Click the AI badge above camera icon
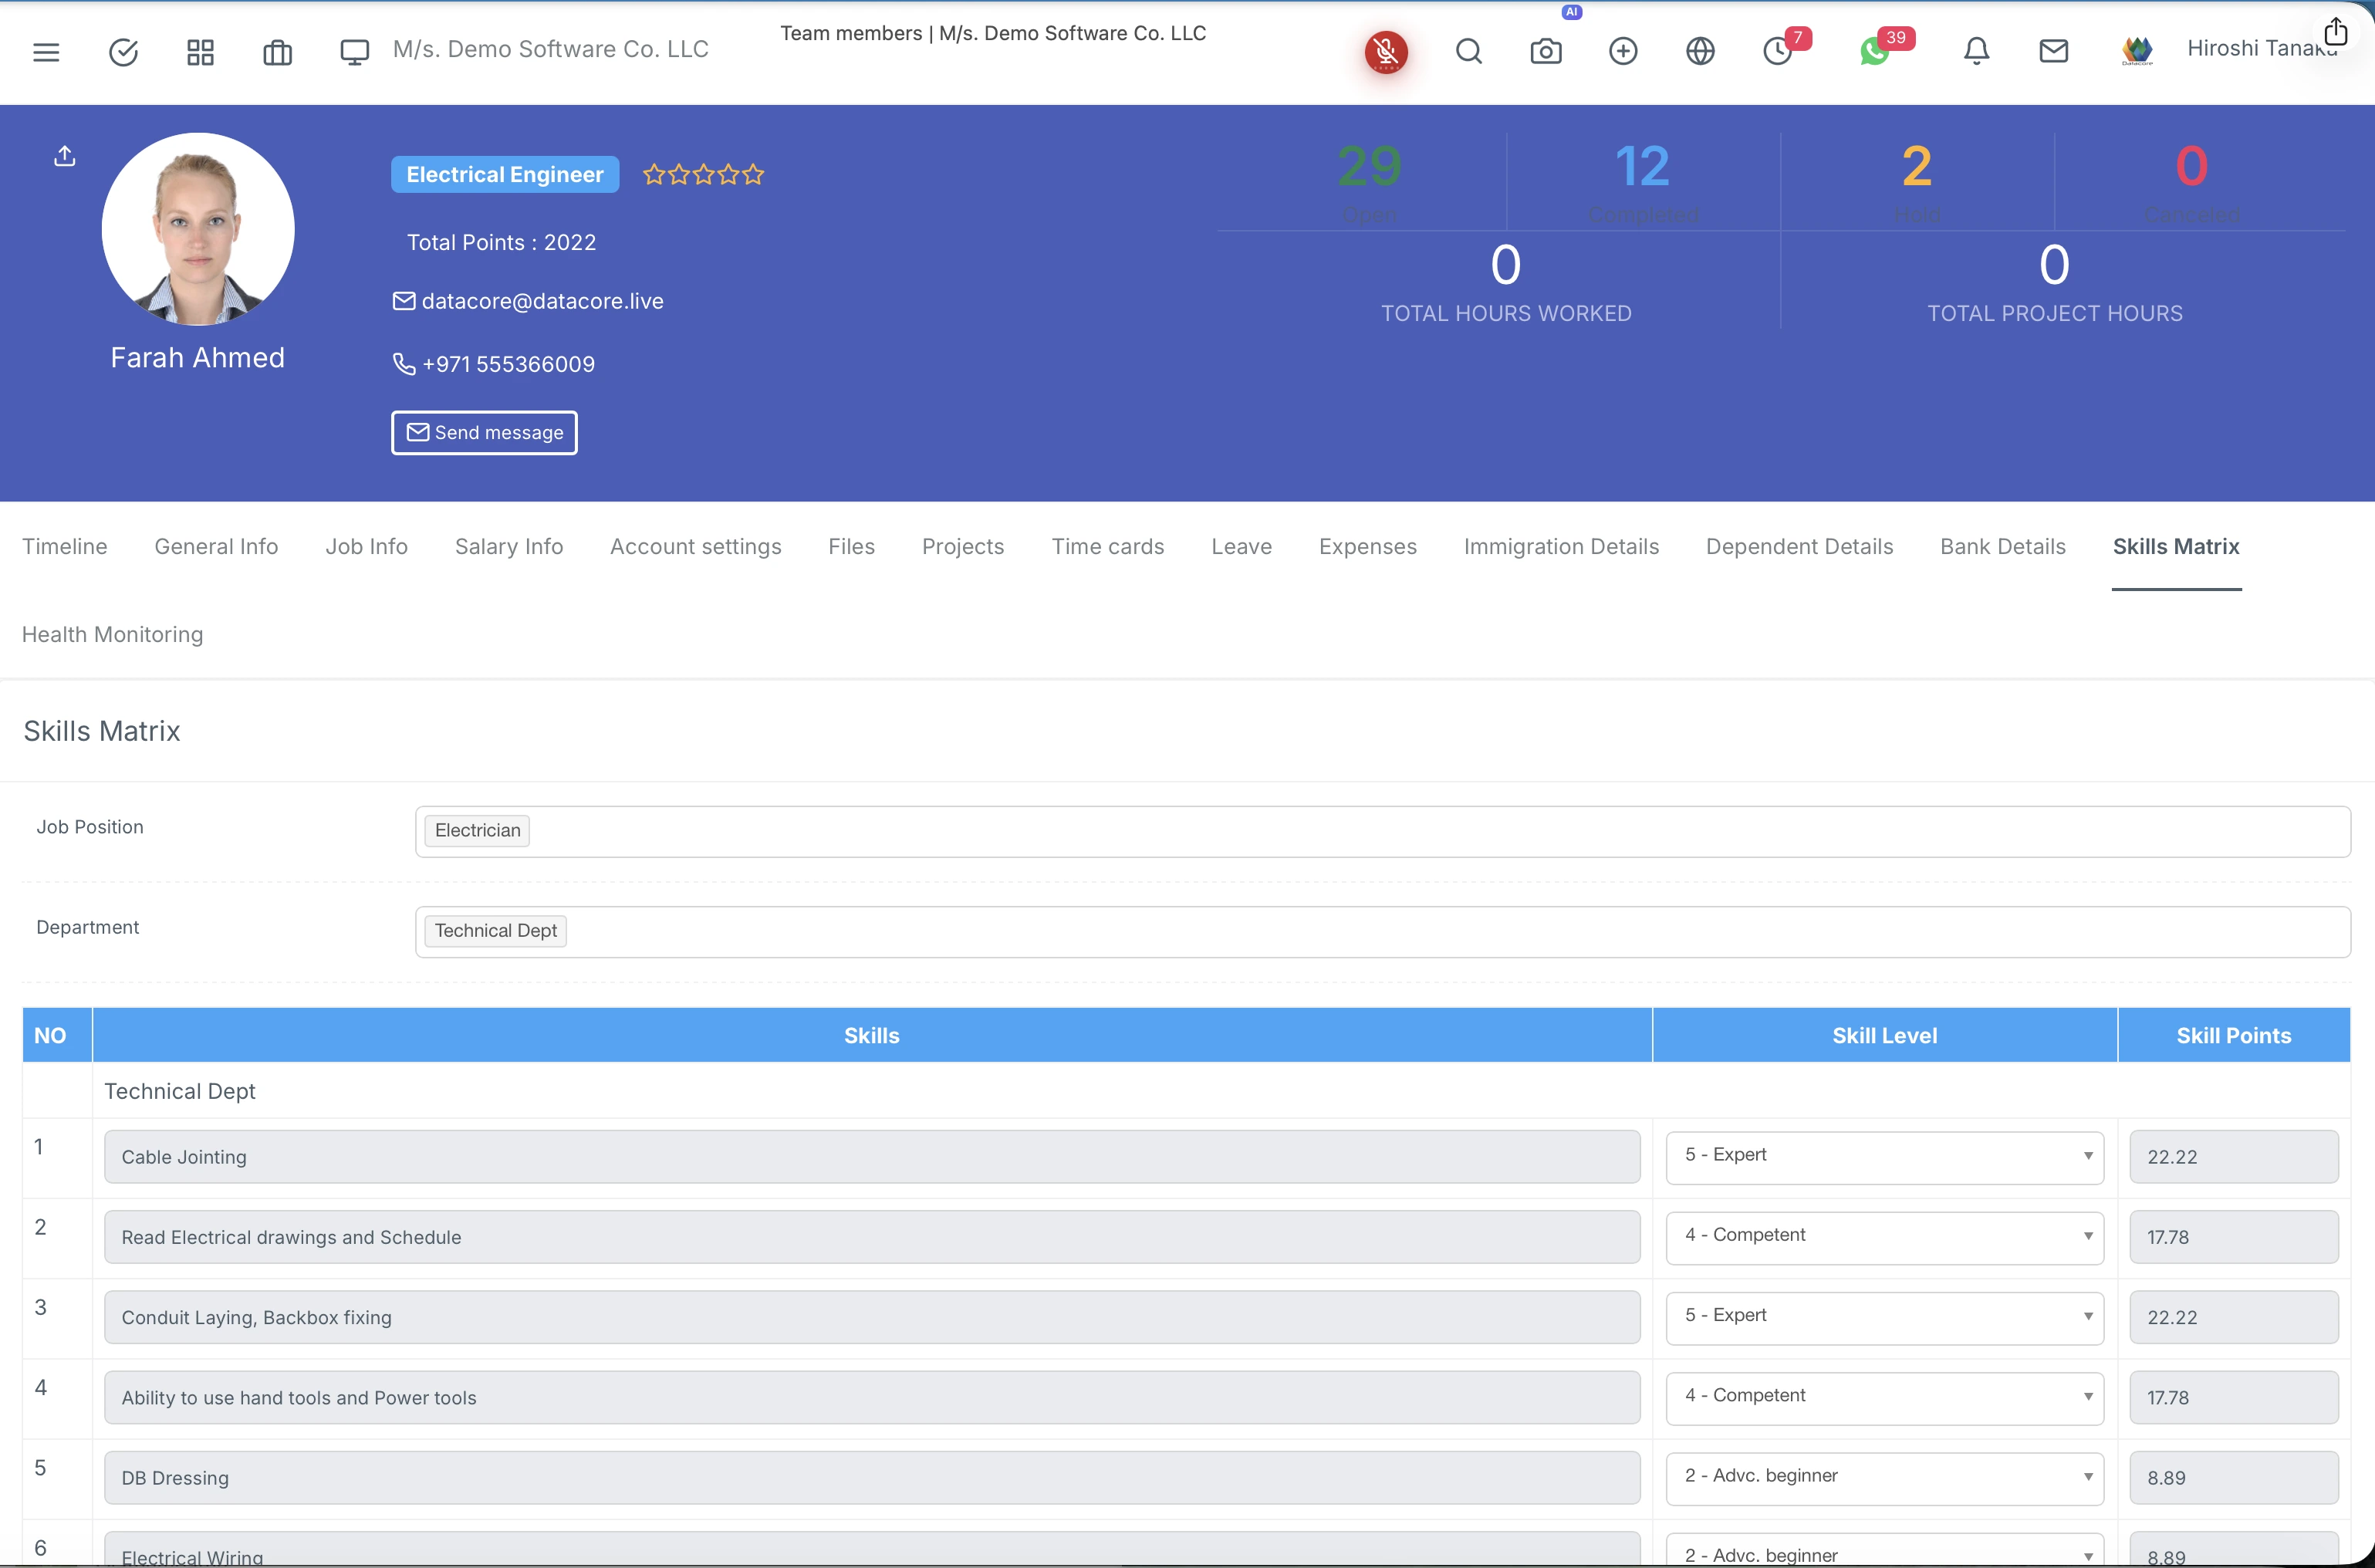The width and height of the screenshot is (2375, 1568). pyautogui.click(x=1571, y=12)
